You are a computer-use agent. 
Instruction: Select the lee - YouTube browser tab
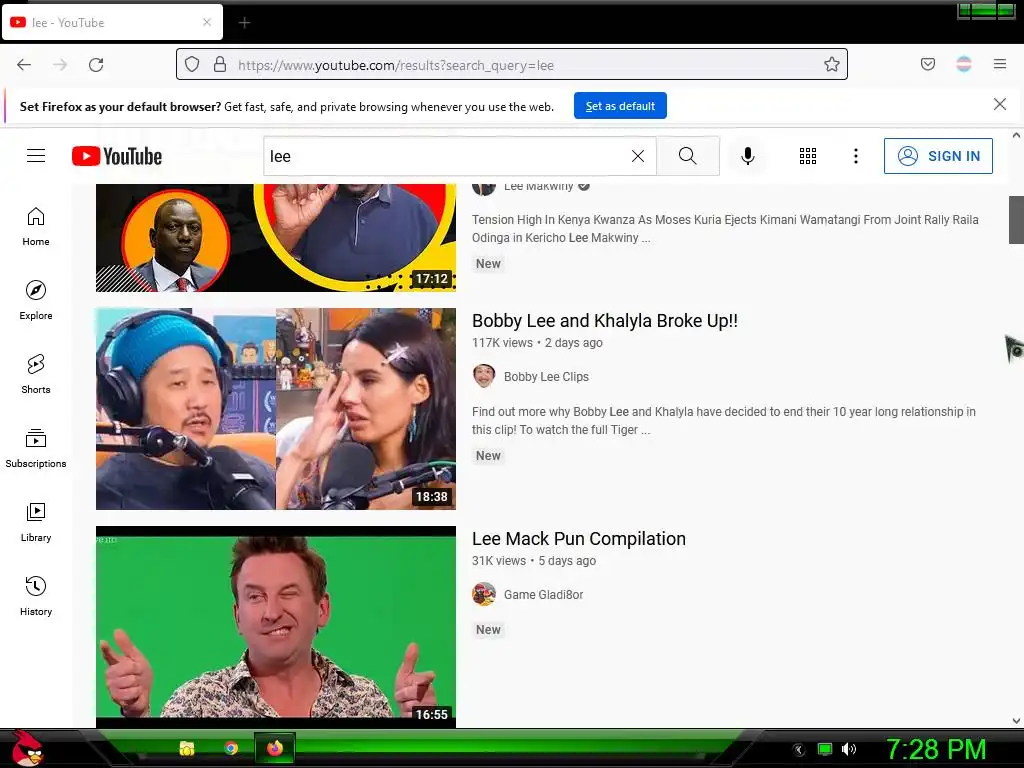(x=112, y=23)
